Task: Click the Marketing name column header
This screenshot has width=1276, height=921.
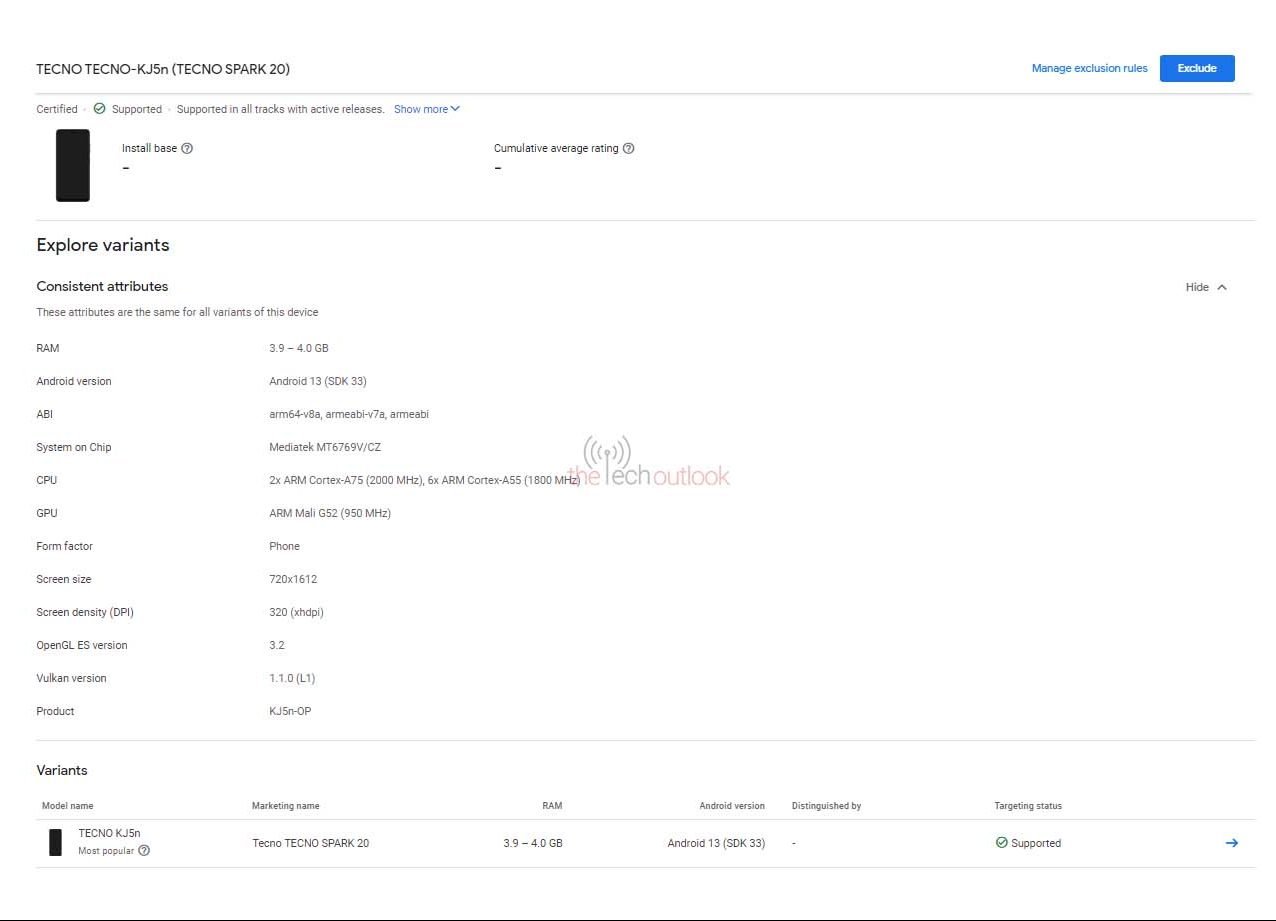Action: pyautogui.click(x=286, y=806)
